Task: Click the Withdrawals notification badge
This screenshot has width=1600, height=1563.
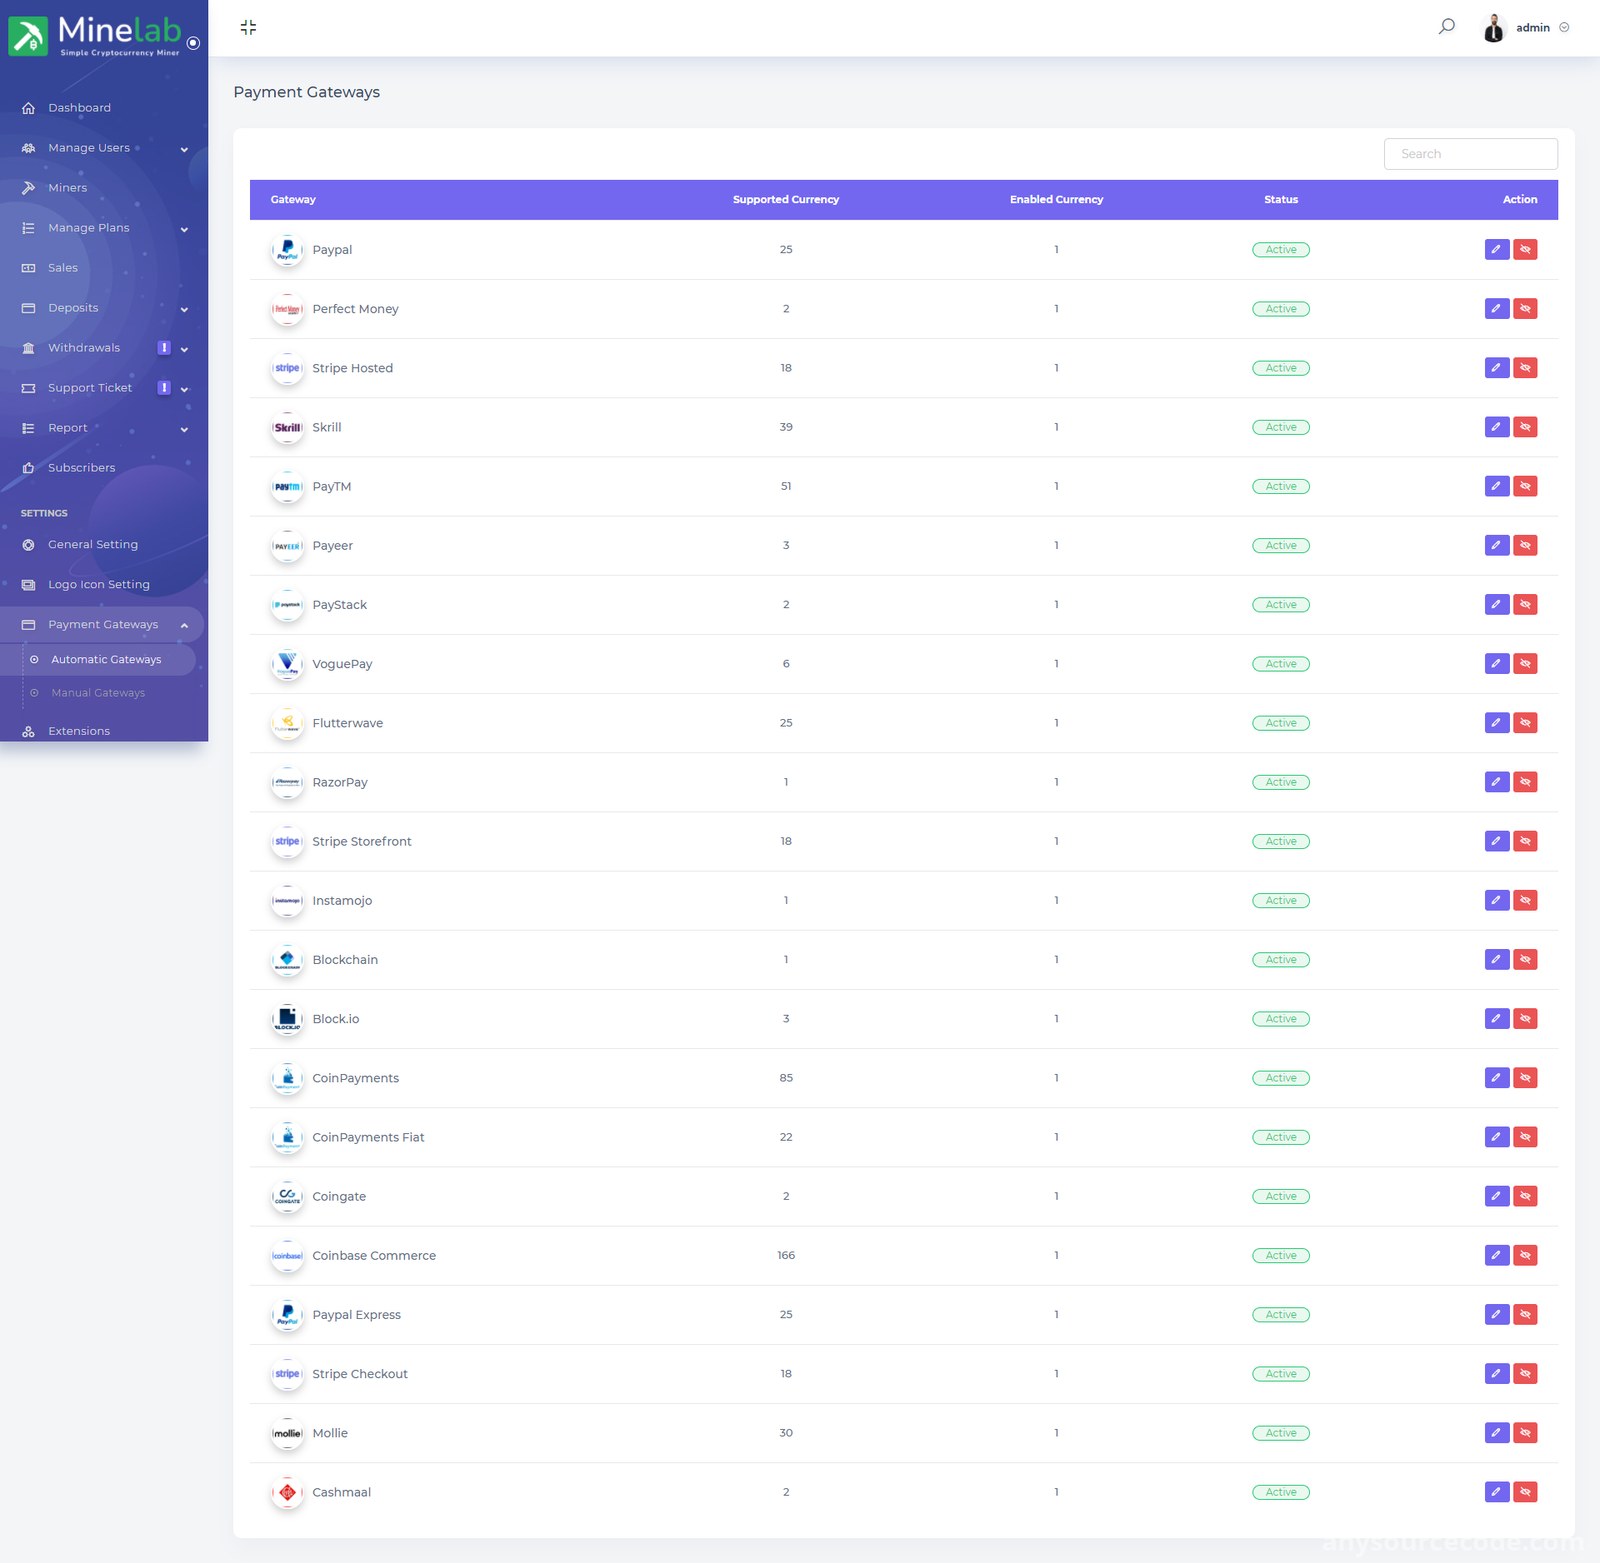Action: tap(164, 348)
